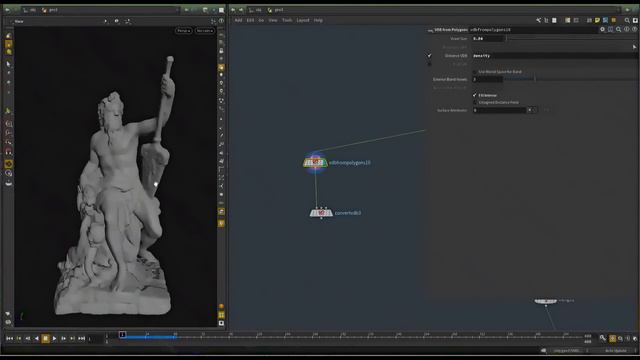Click the highlighted light icon in viewport right toolbar
Viewport: 640px width, 360px height.
coord(221,67)
